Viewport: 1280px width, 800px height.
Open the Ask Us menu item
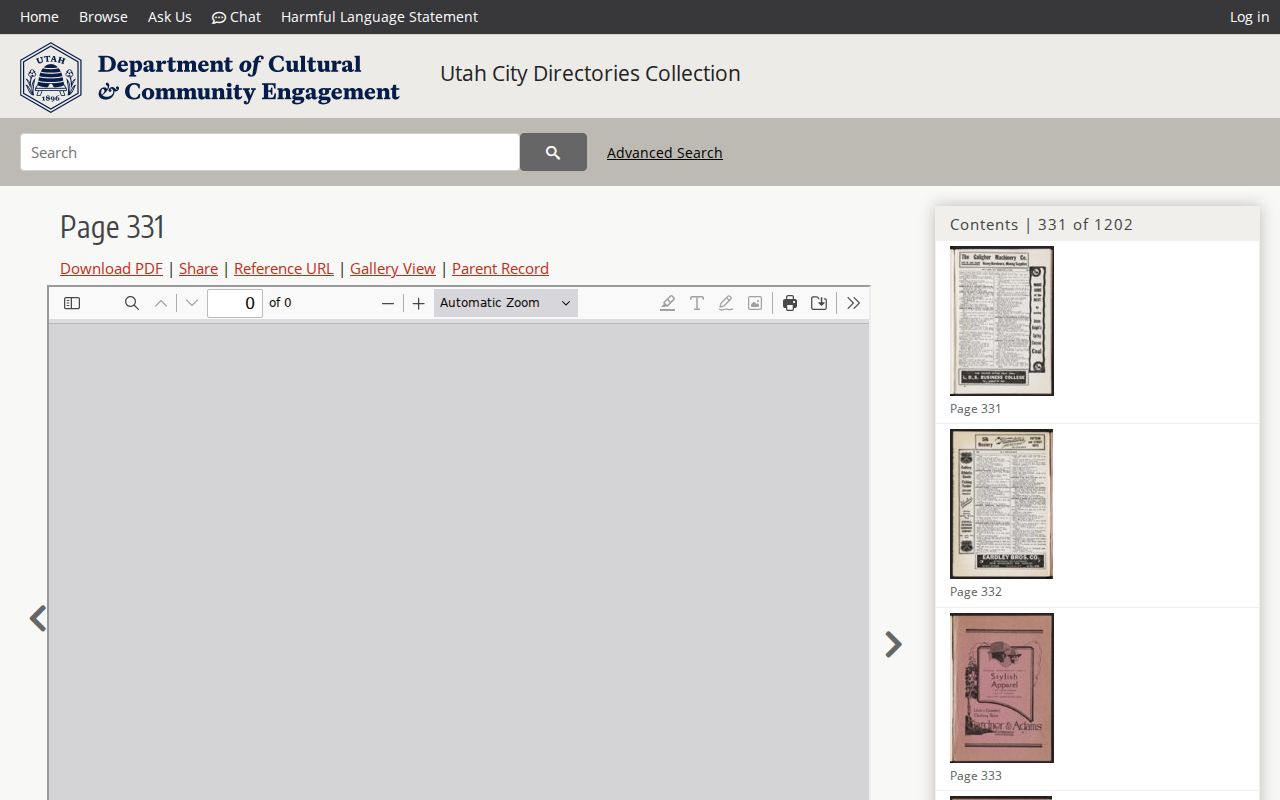pos(170,17)
